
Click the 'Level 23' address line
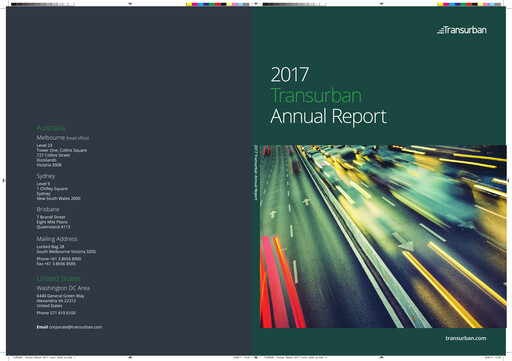(x=44, y=145)
